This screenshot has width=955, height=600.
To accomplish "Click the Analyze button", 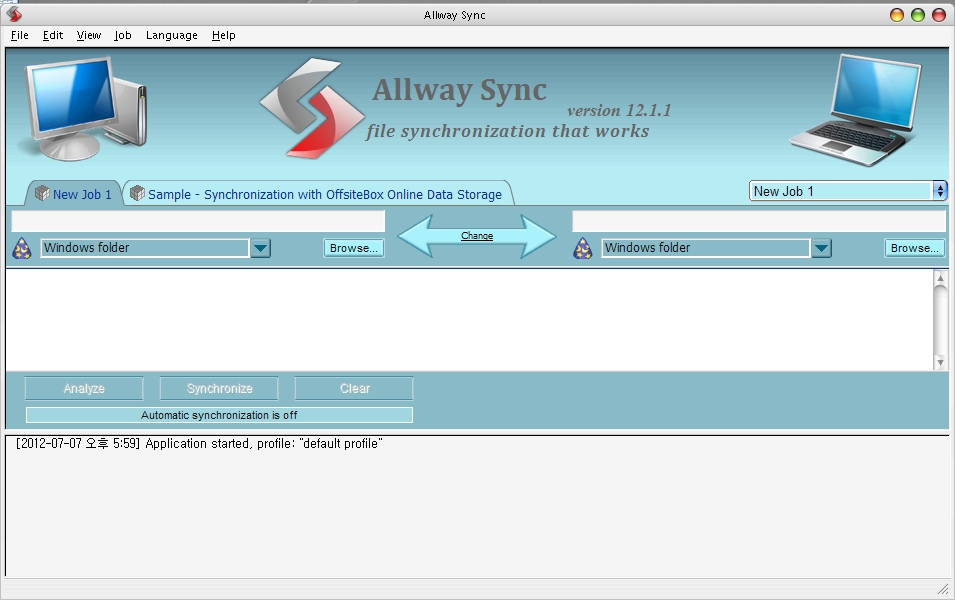I will click(84, 388).
